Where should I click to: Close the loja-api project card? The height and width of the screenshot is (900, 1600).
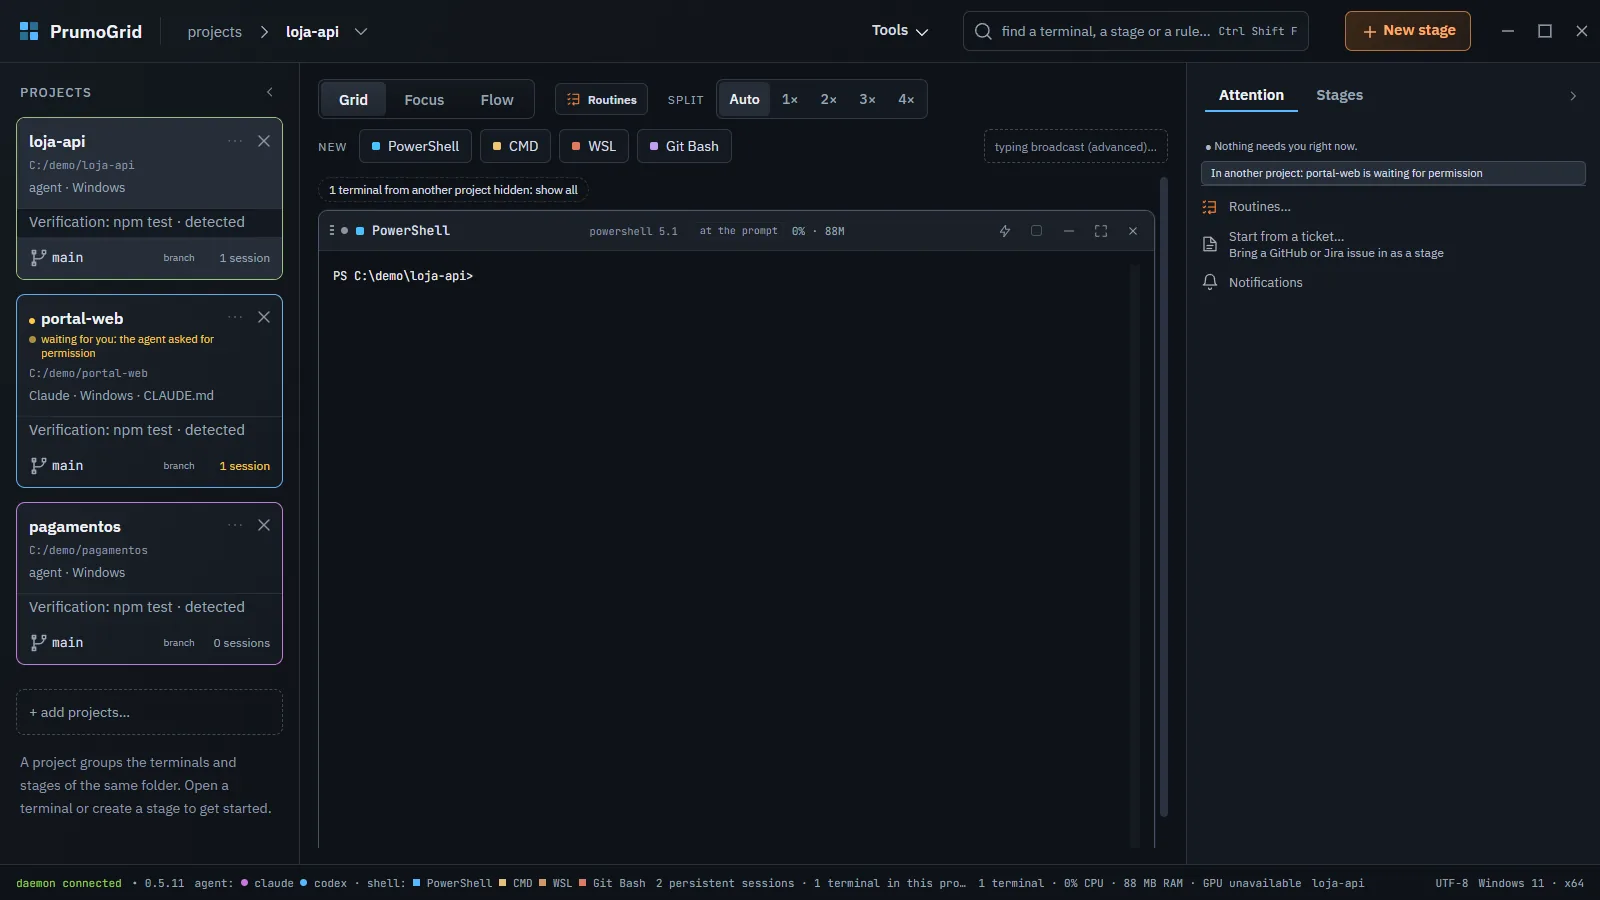point(264,141)
